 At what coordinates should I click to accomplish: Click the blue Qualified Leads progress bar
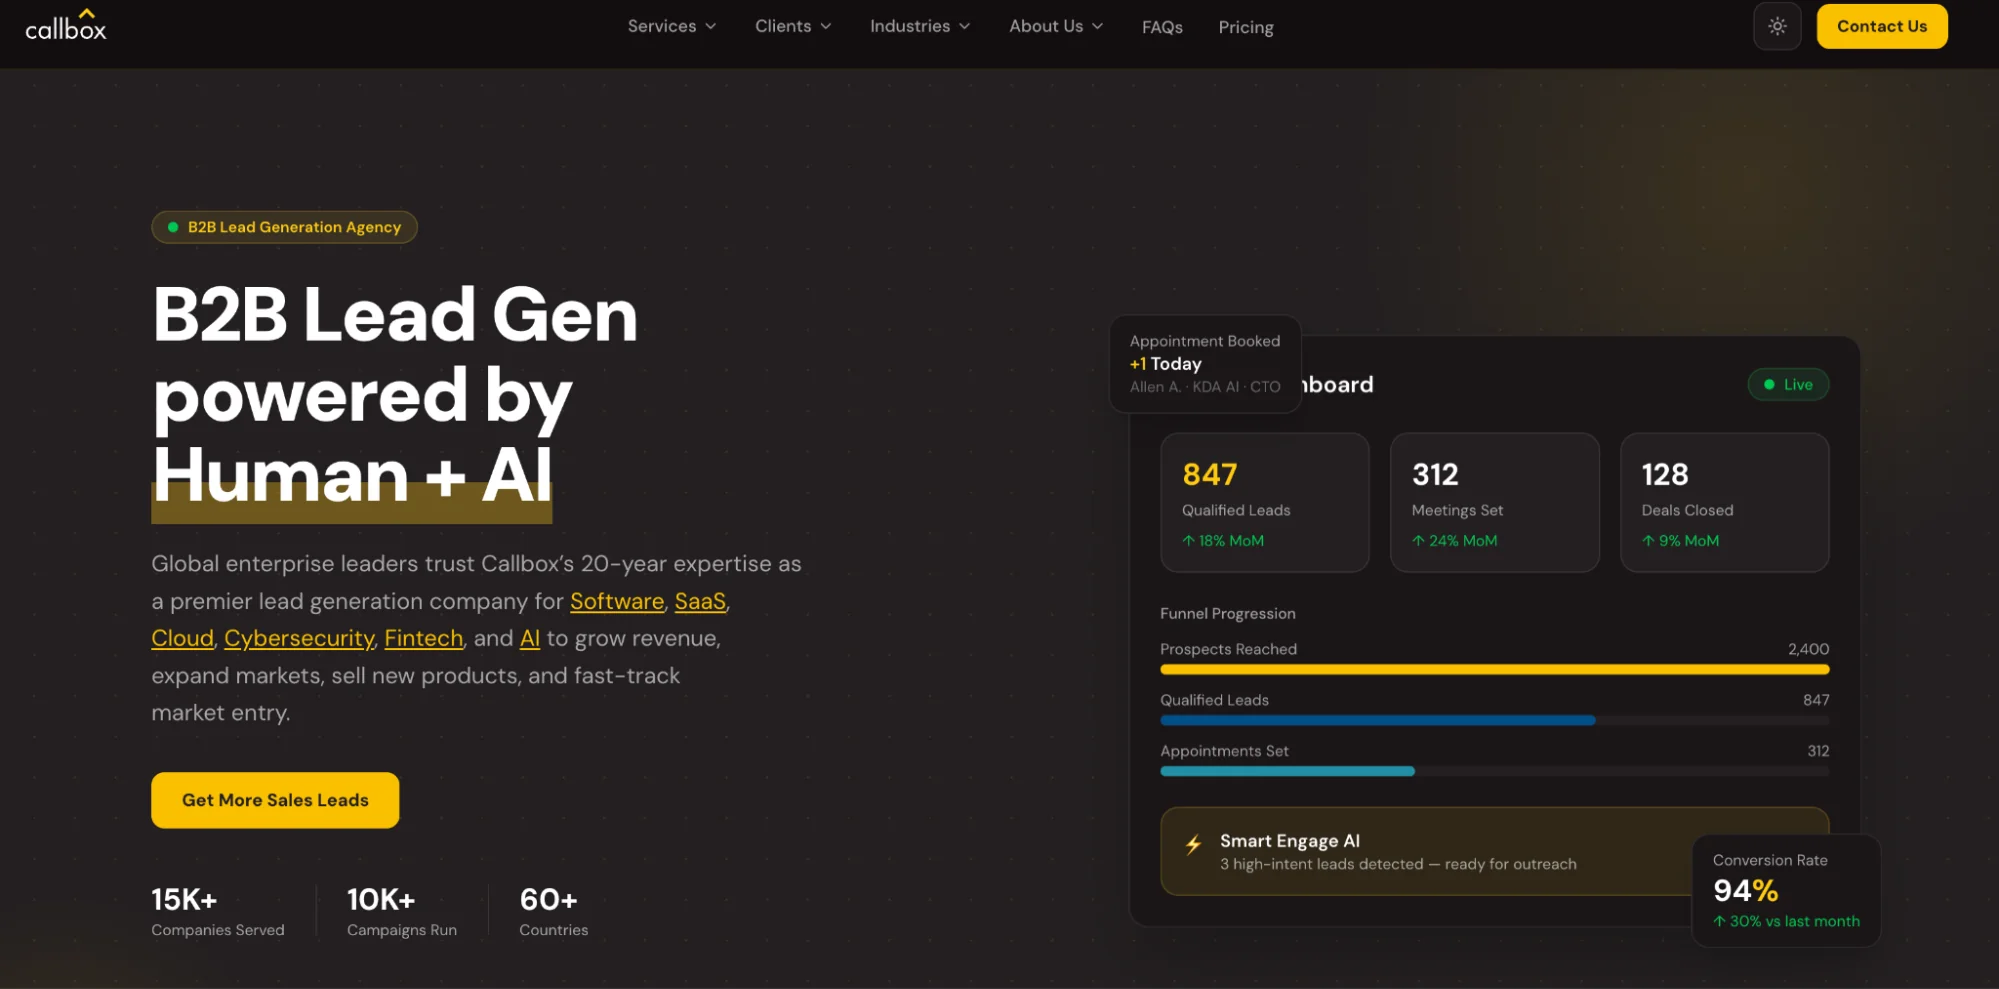tap(1377, 720)
